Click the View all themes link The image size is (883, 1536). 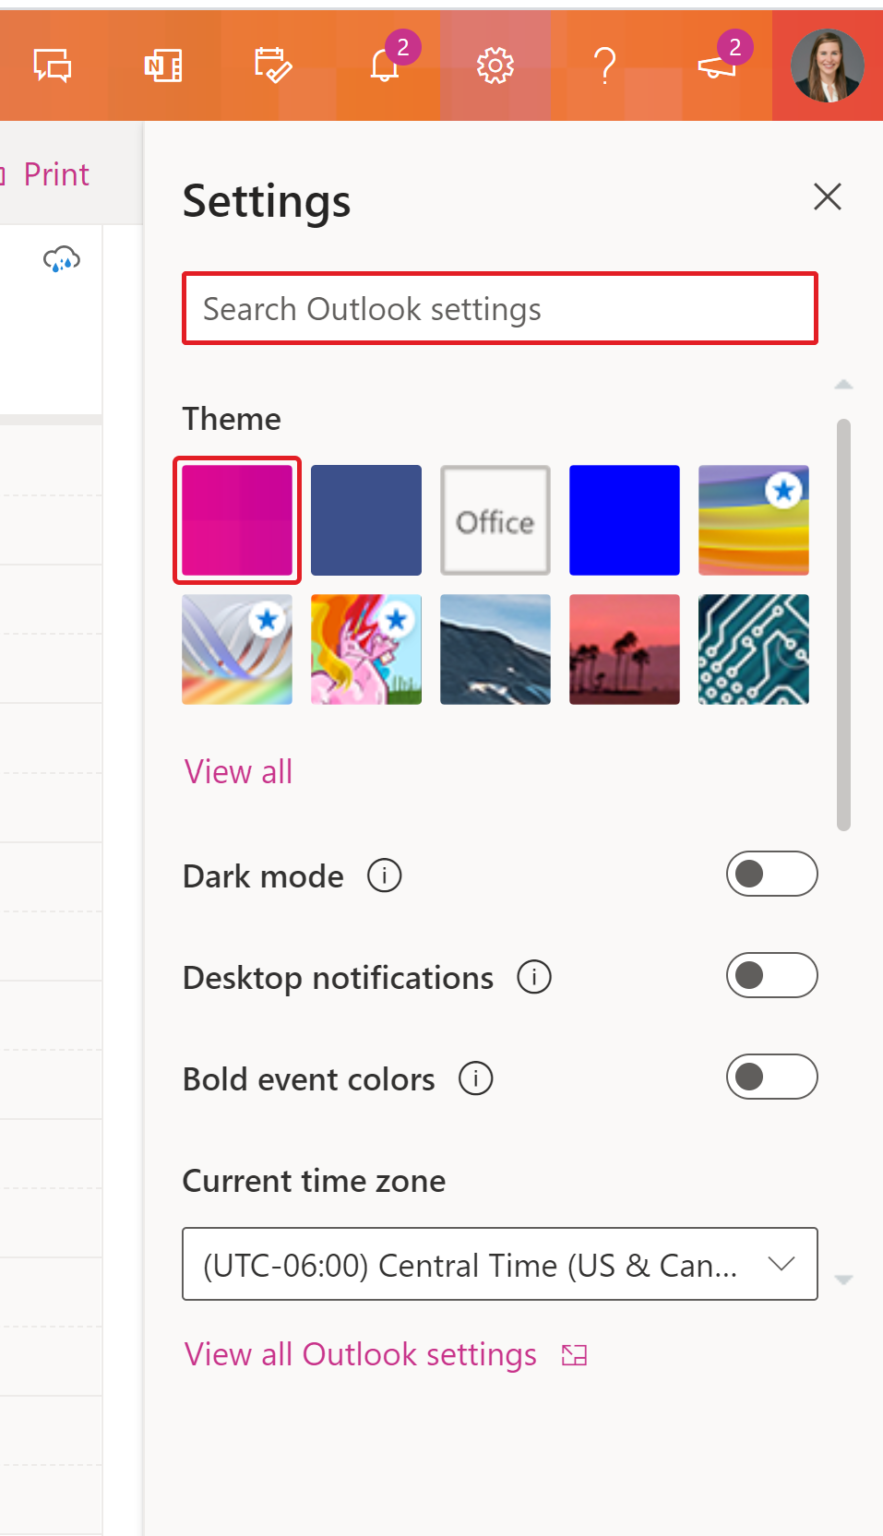pyautogui.click(x=237, y=771)
